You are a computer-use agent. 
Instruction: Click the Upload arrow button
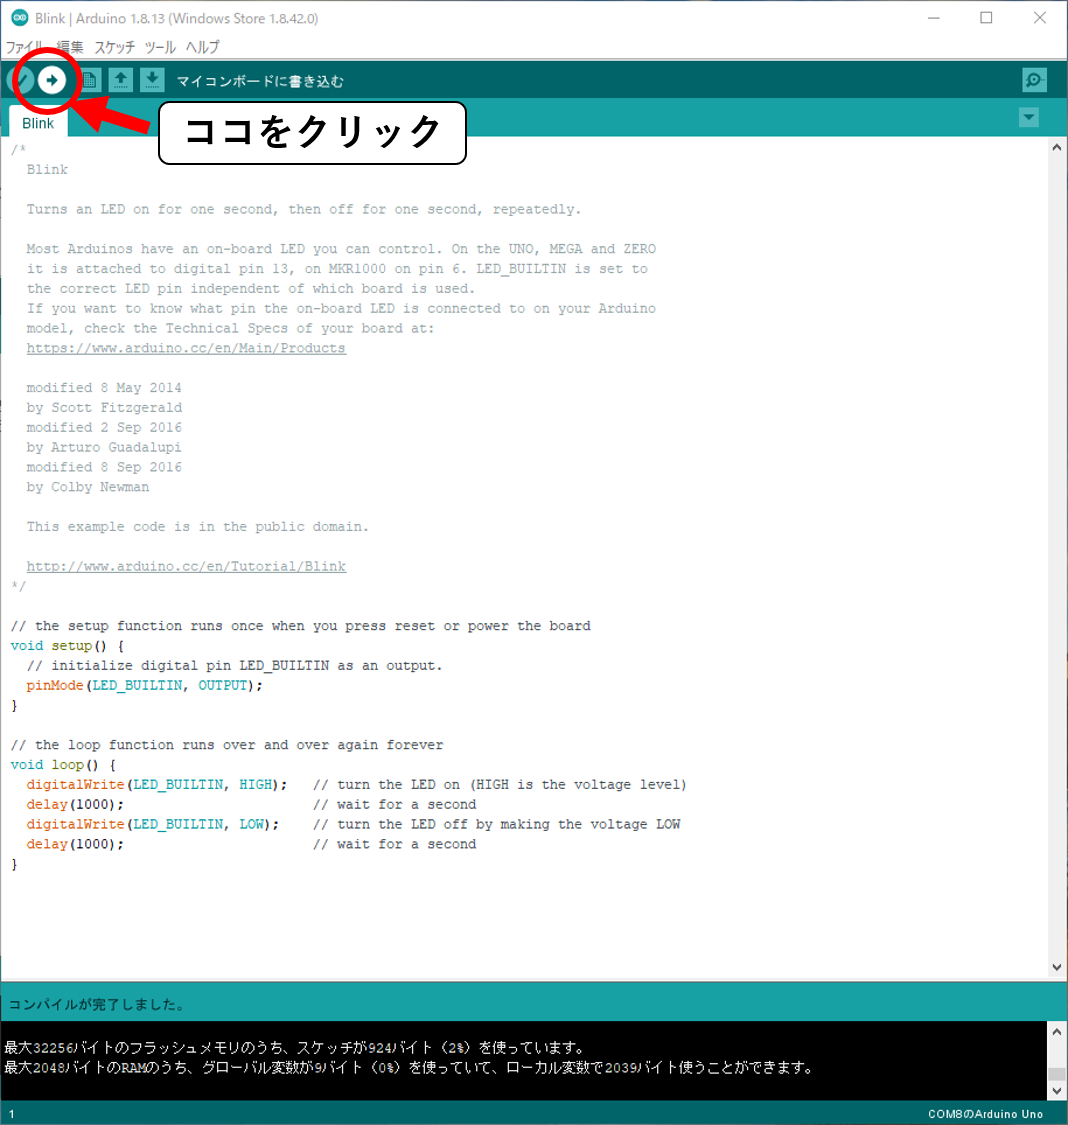tap(52, 80)
